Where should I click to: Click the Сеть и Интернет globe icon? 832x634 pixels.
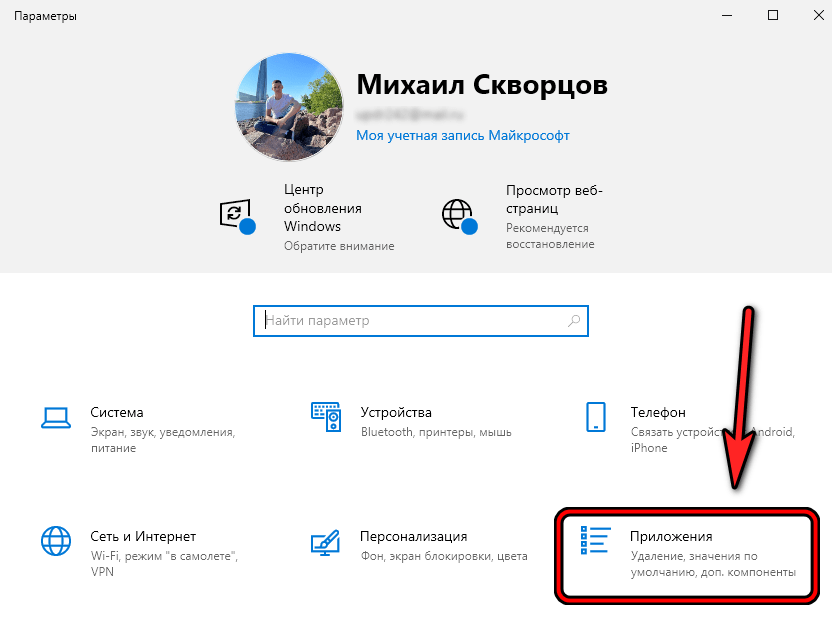pos(56,540)
